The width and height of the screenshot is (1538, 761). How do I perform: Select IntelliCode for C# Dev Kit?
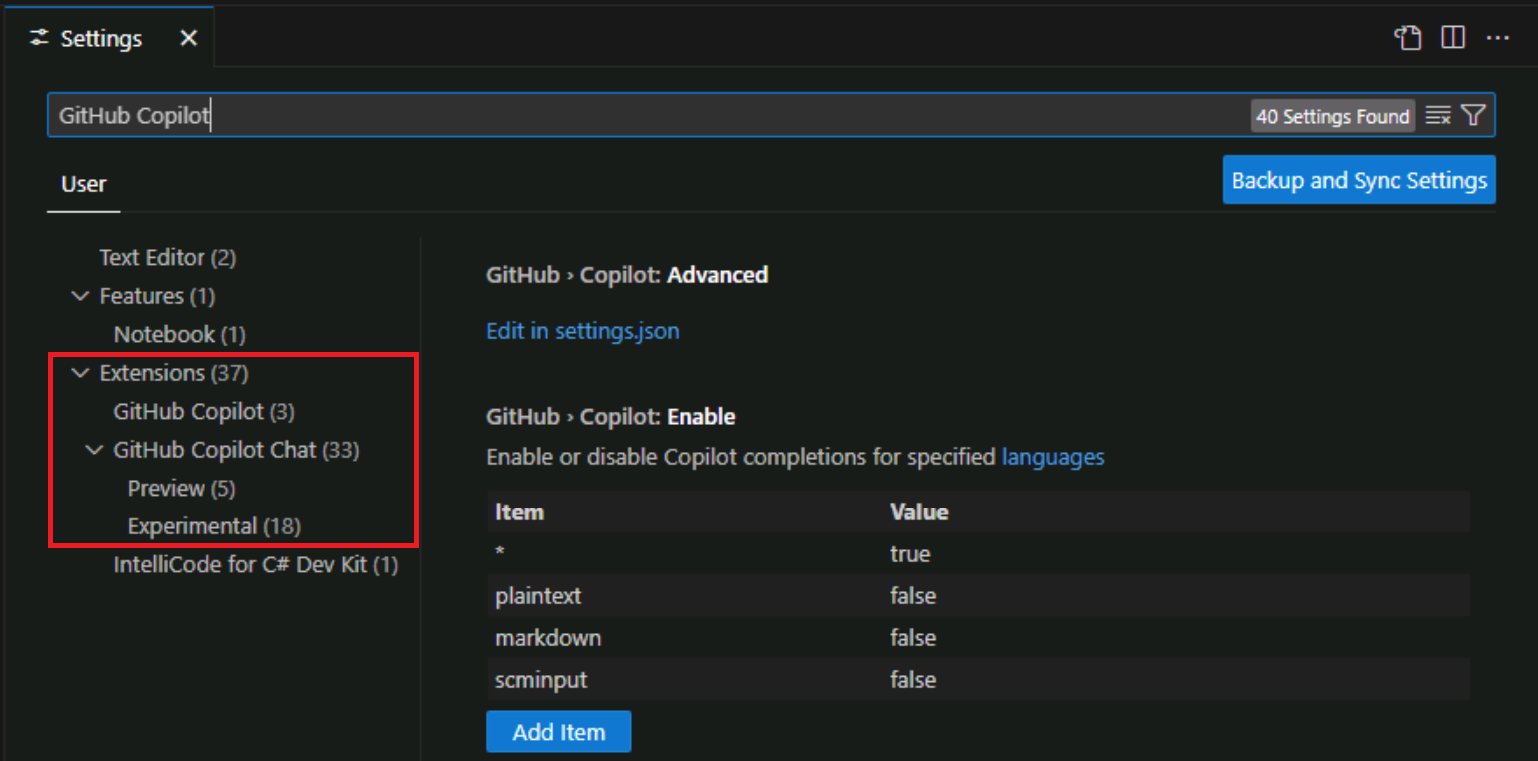tap(256, 565)
